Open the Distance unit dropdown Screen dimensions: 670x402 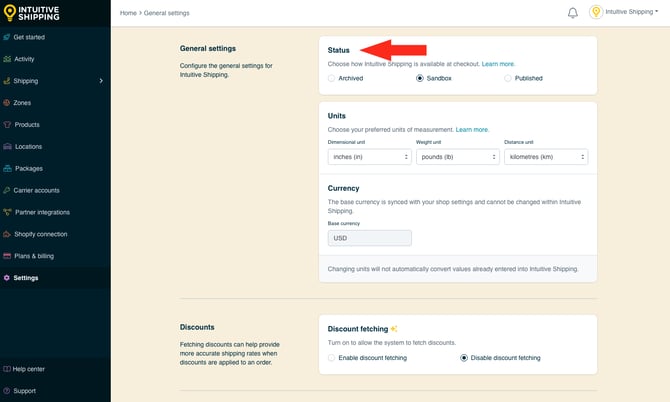[x=546, y=157]
